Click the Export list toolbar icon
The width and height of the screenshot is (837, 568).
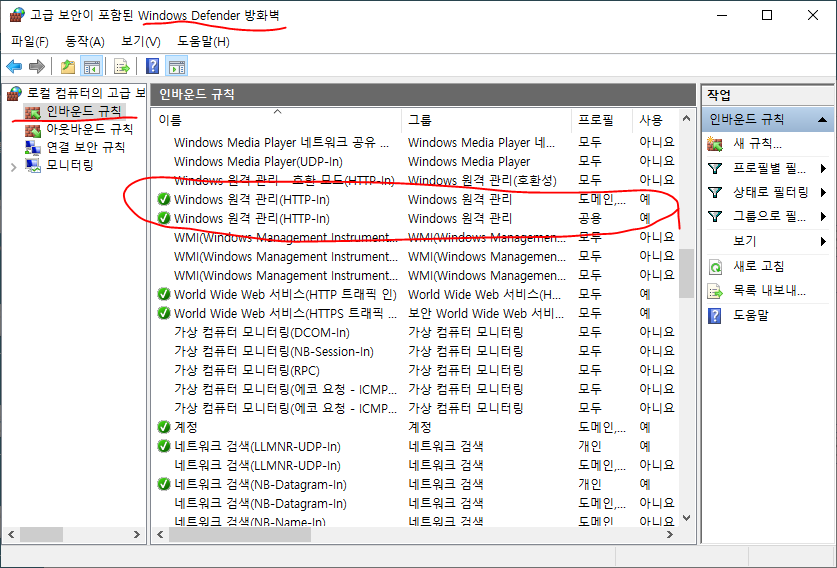[x=122, y=67]
